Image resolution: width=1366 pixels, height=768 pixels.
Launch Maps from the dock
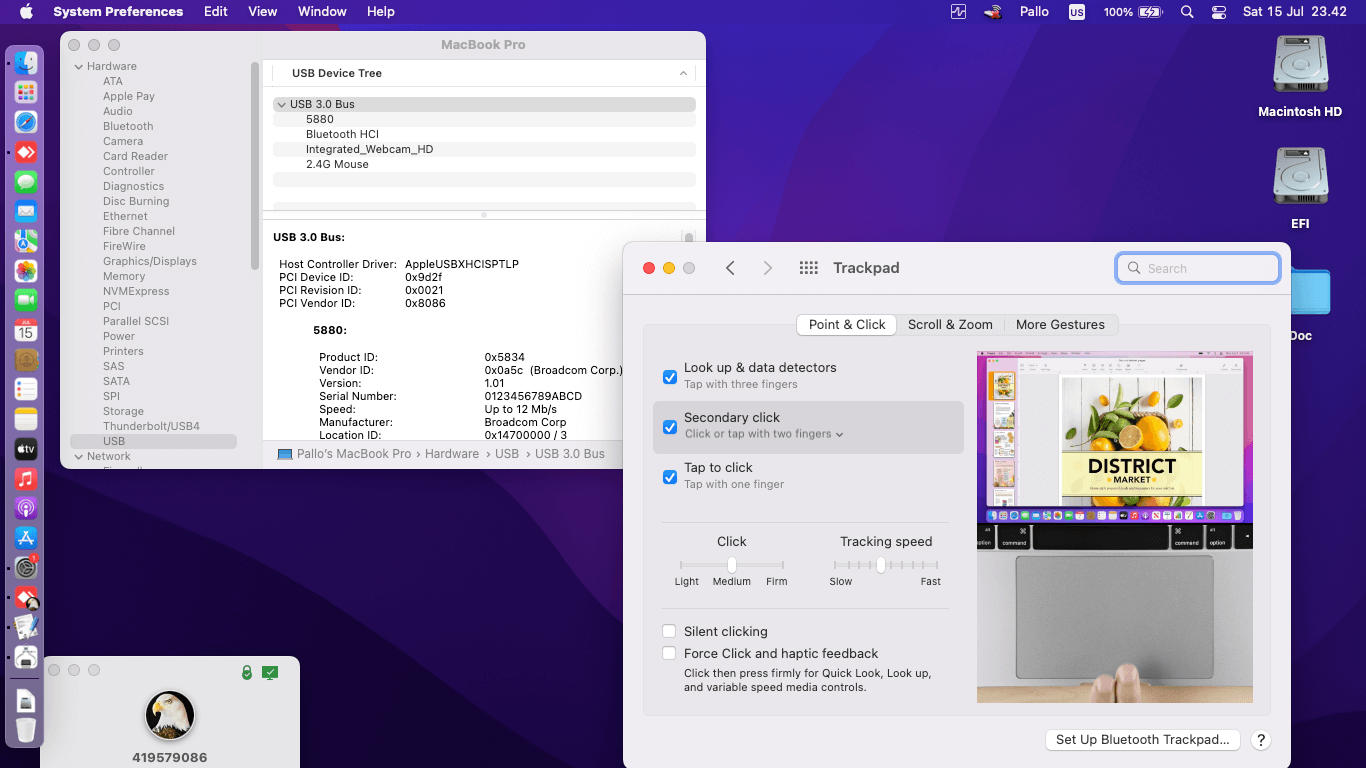[26, 241]
